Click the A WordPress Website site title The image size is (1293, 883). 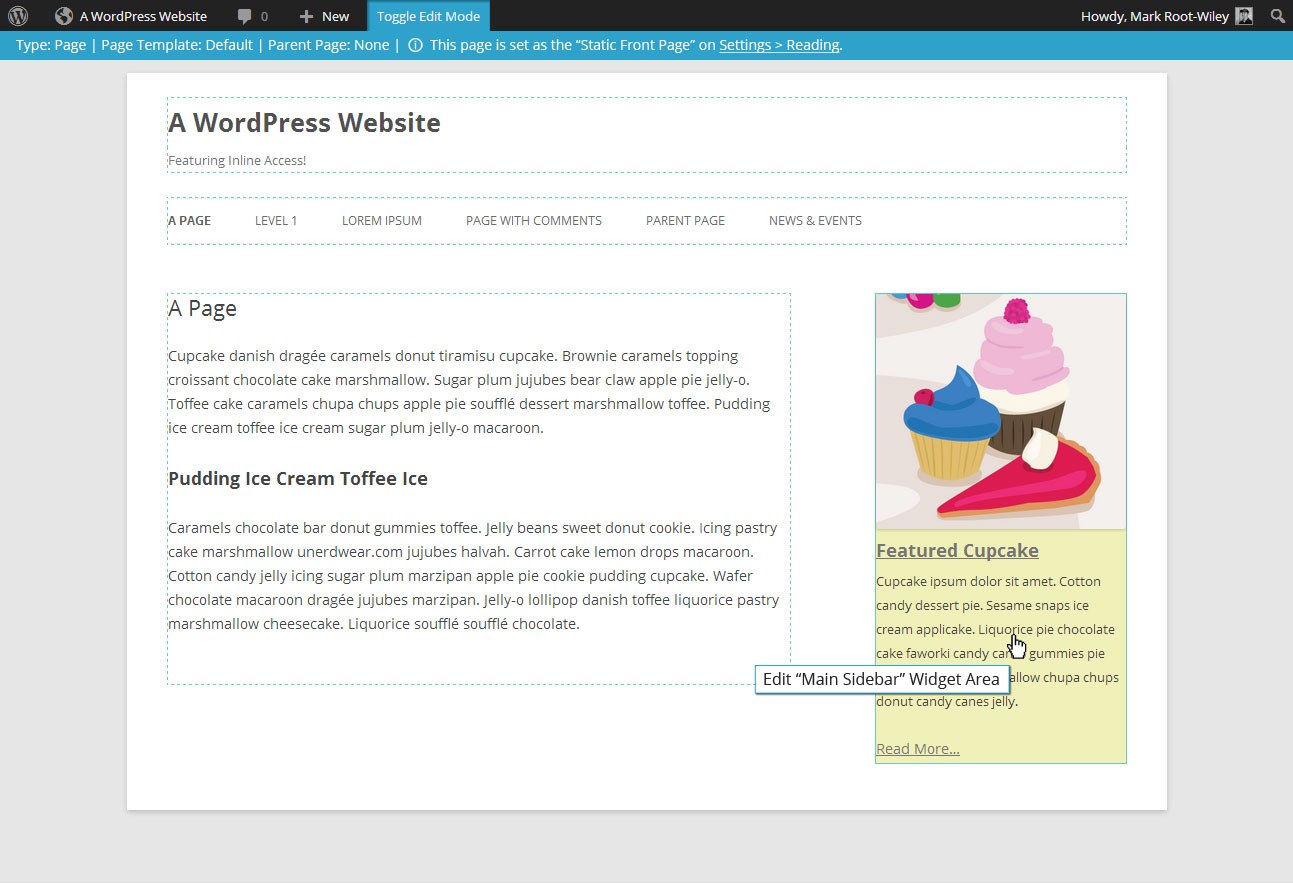click(x=304, y=123)
